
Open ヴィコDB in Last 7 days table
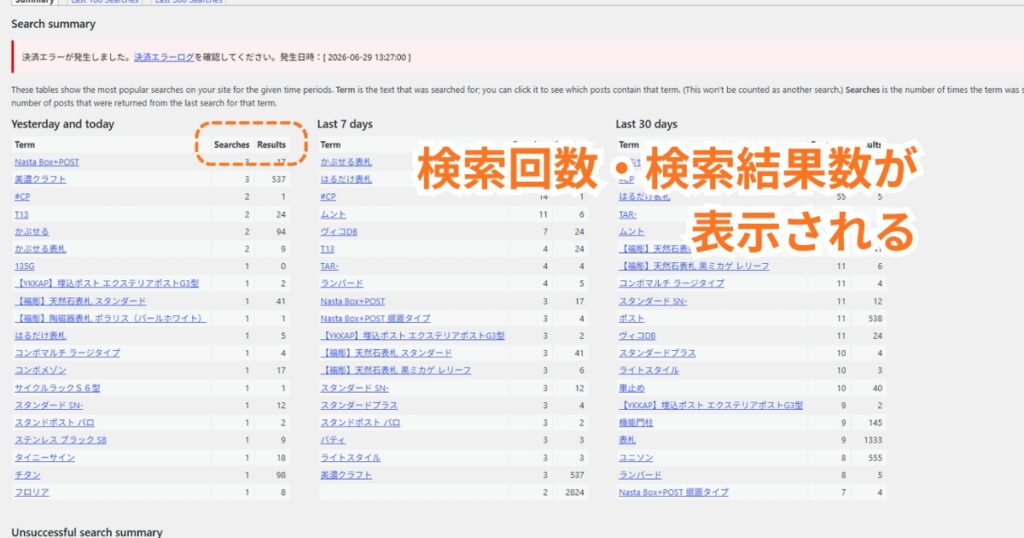[x=339, y=232]
